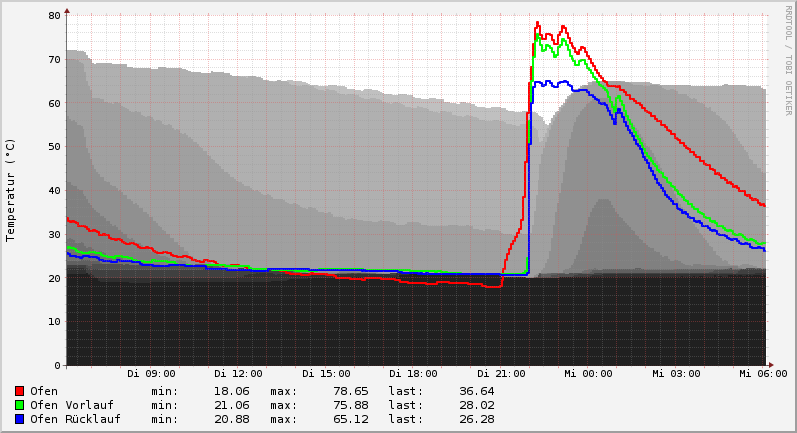The width and height of the screenshot is (797, 433).
Task: Click the 40 label on the Y-axis
Action: point(56,190)
